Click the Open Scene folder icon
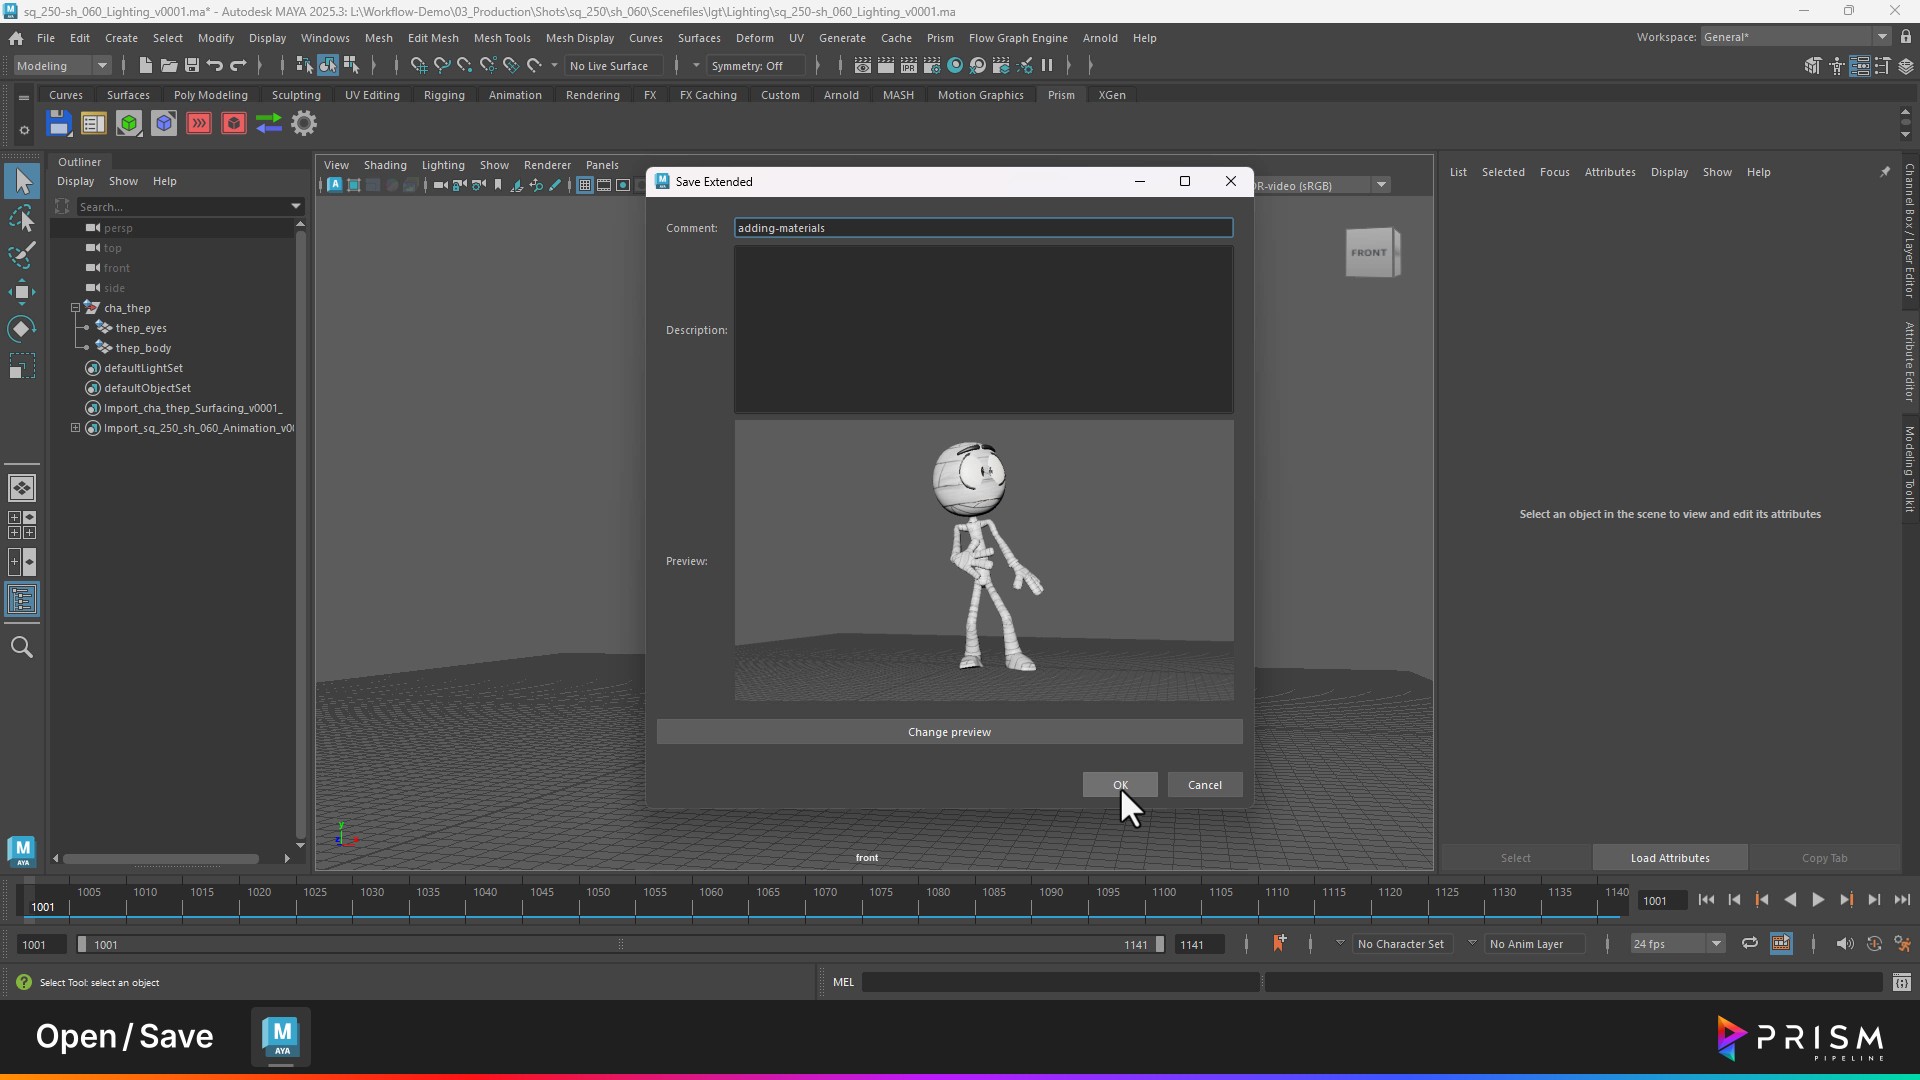The width and height of the screenshot is (1920, 1080). point(169,66)
